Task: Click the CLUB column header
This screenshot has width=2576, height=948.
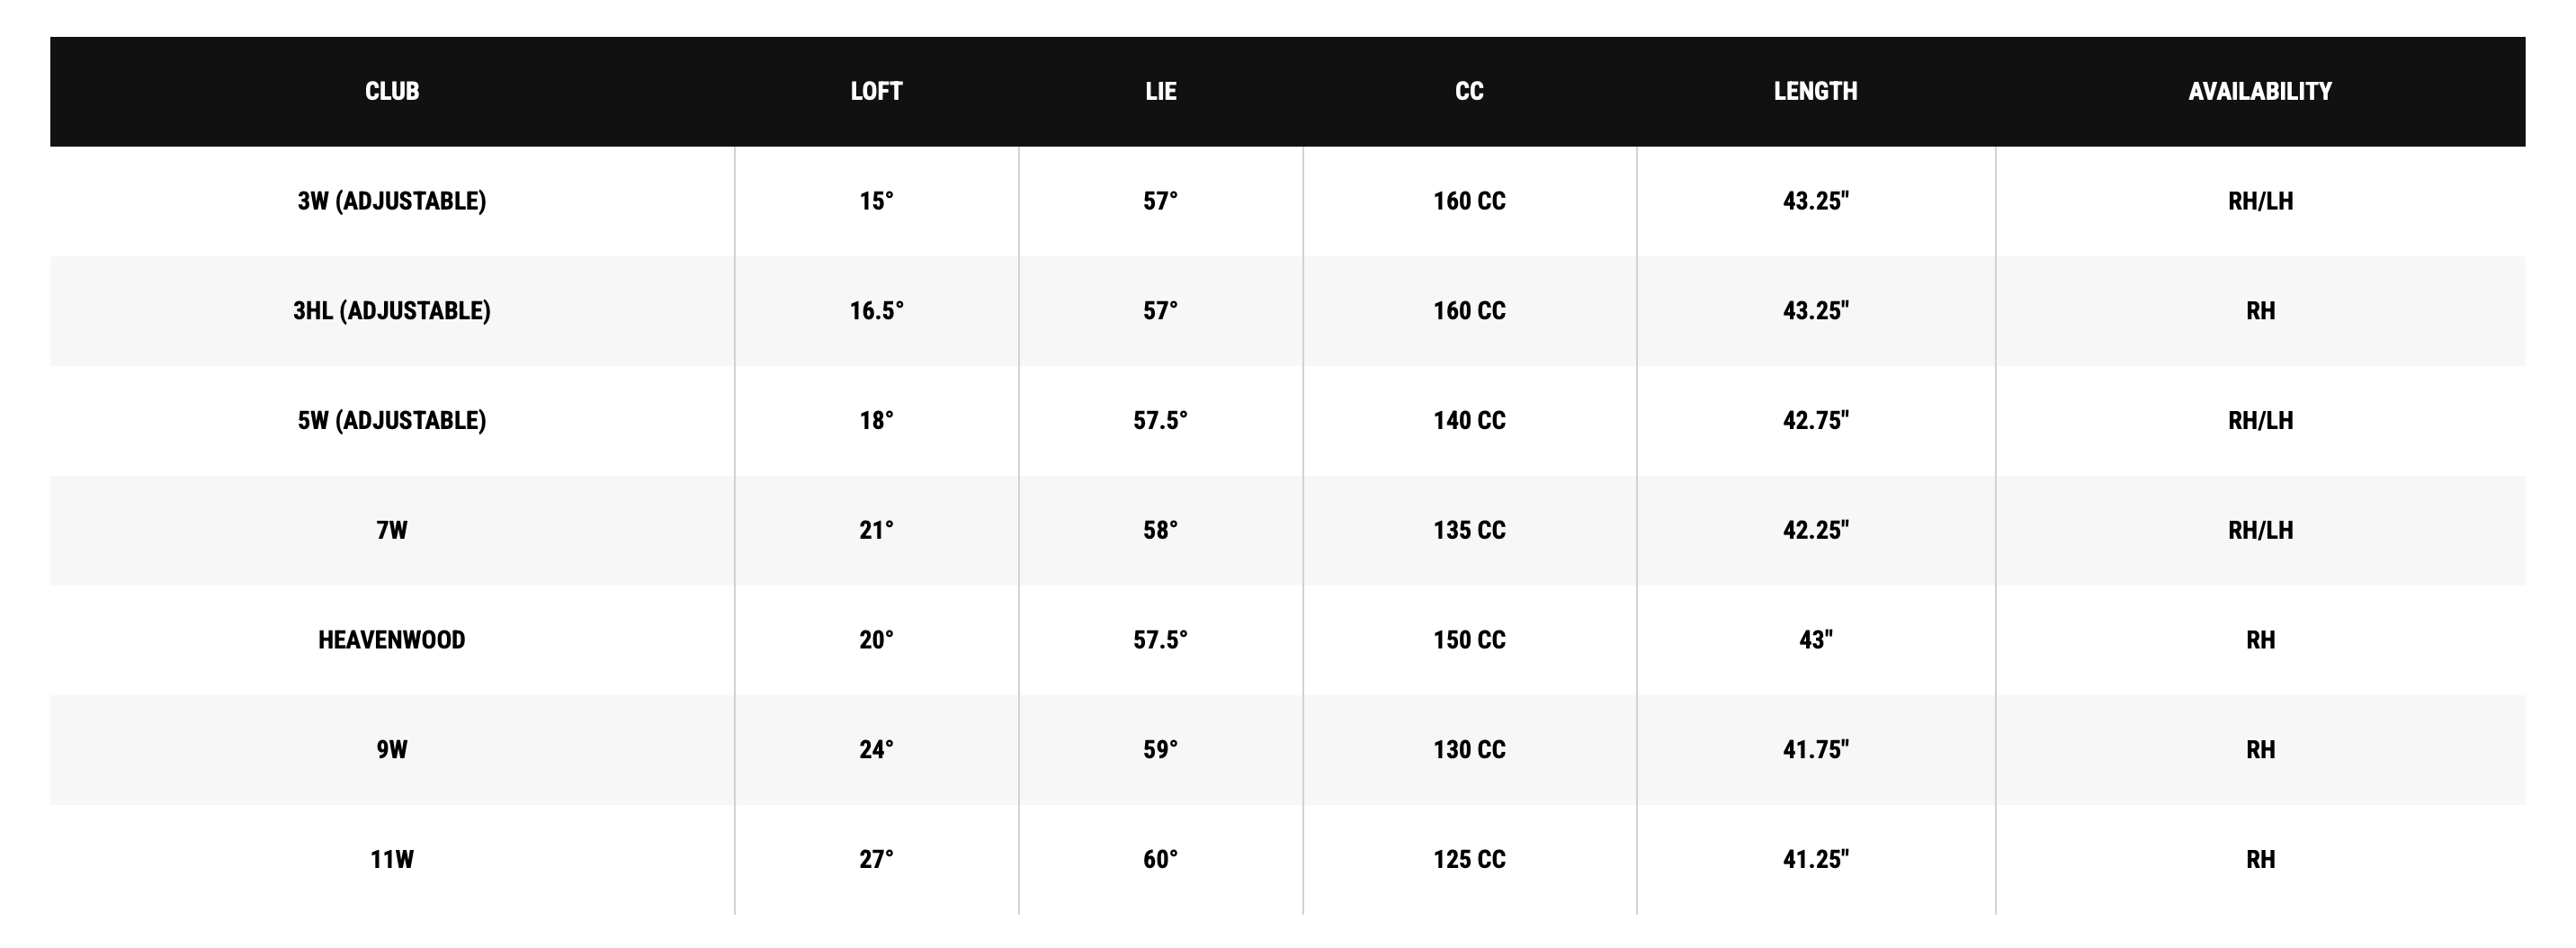Action: (392, 91)
